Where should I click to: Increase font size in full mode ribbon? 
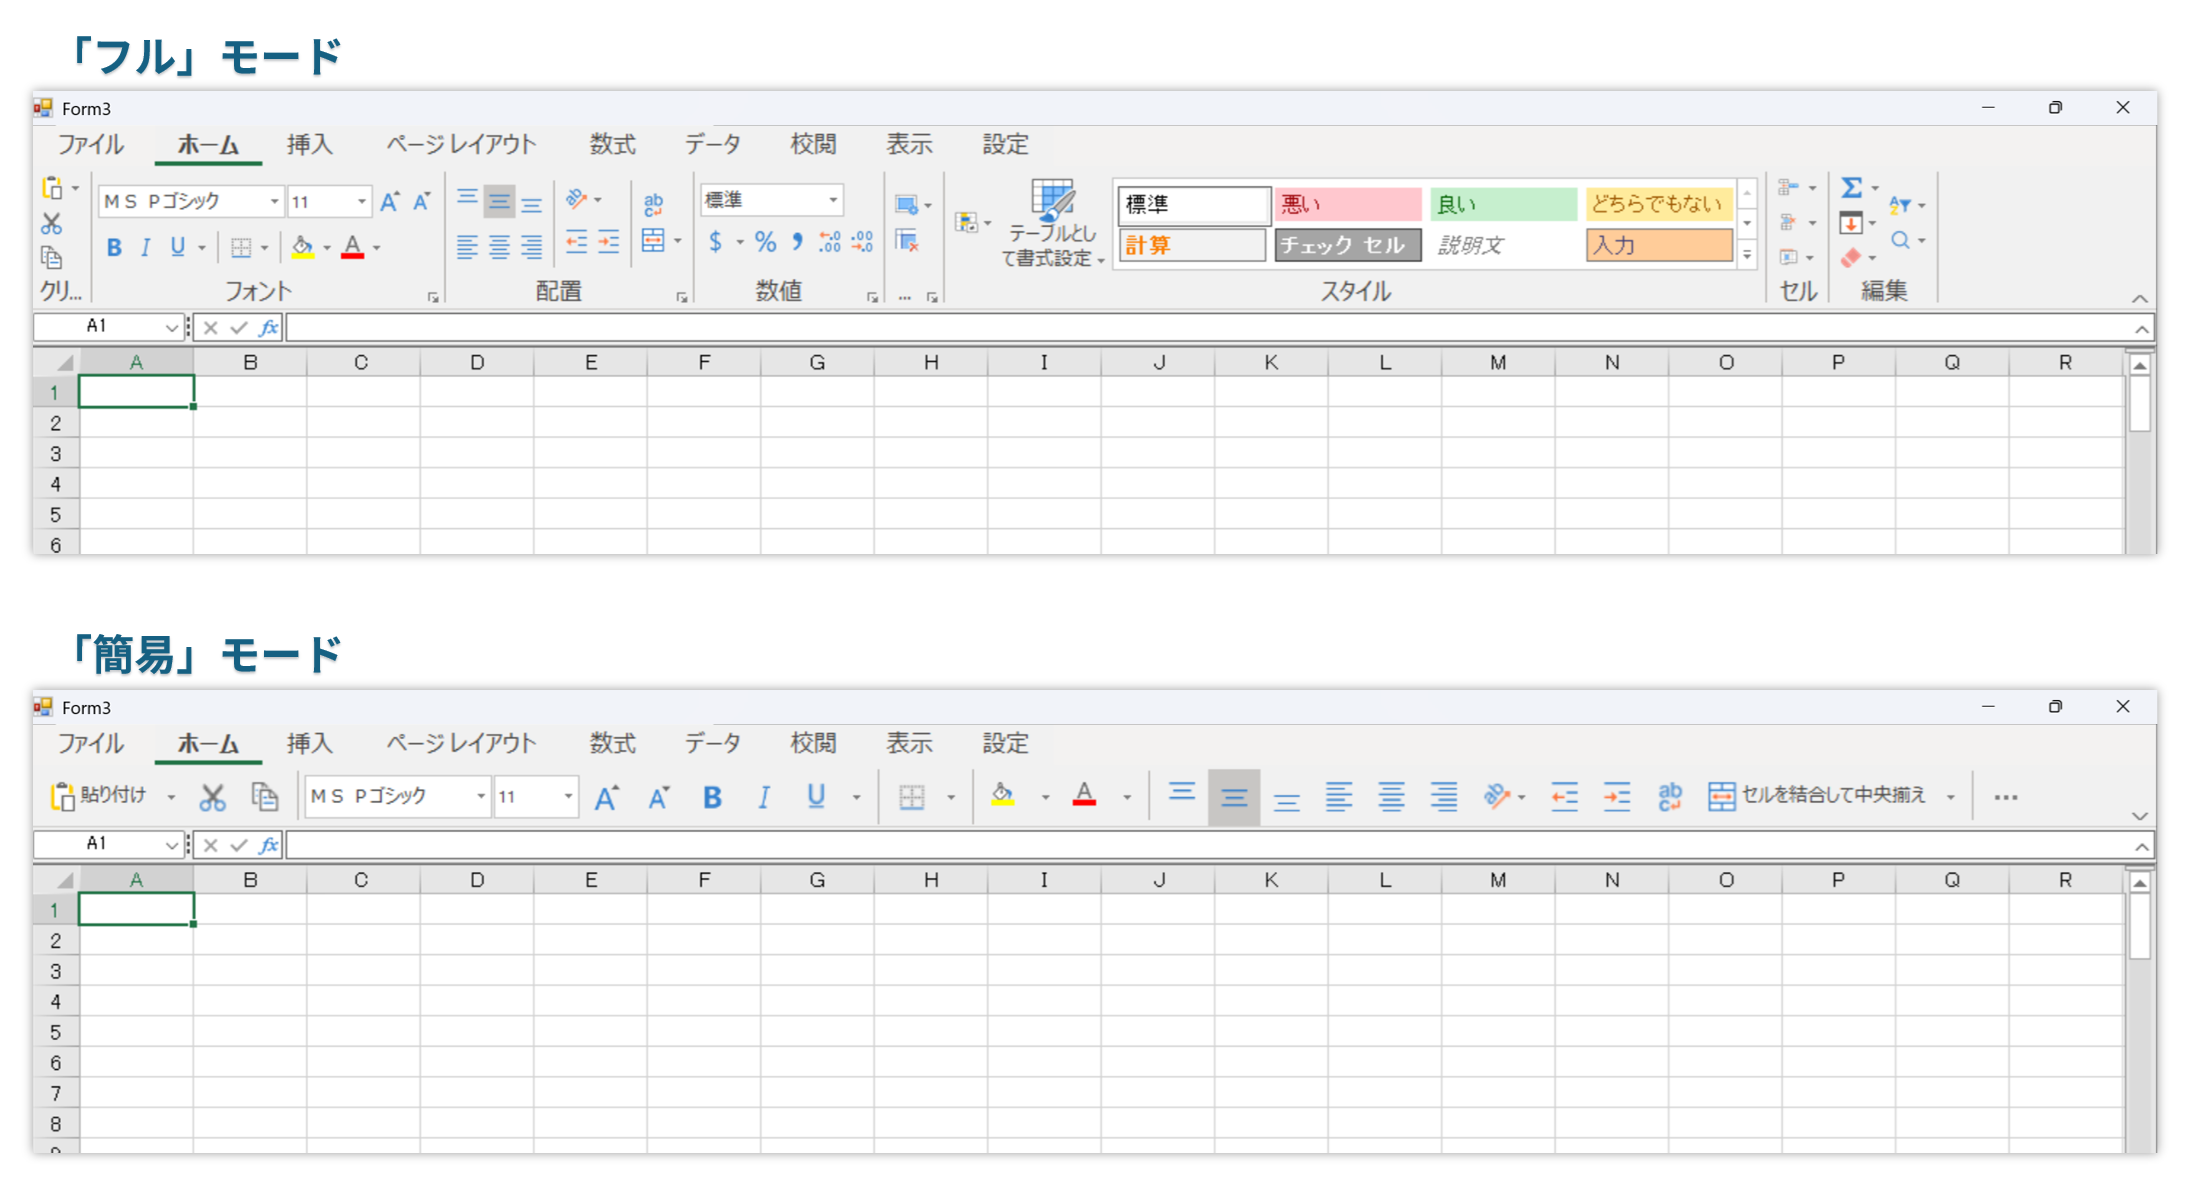[x=390, y=202]
